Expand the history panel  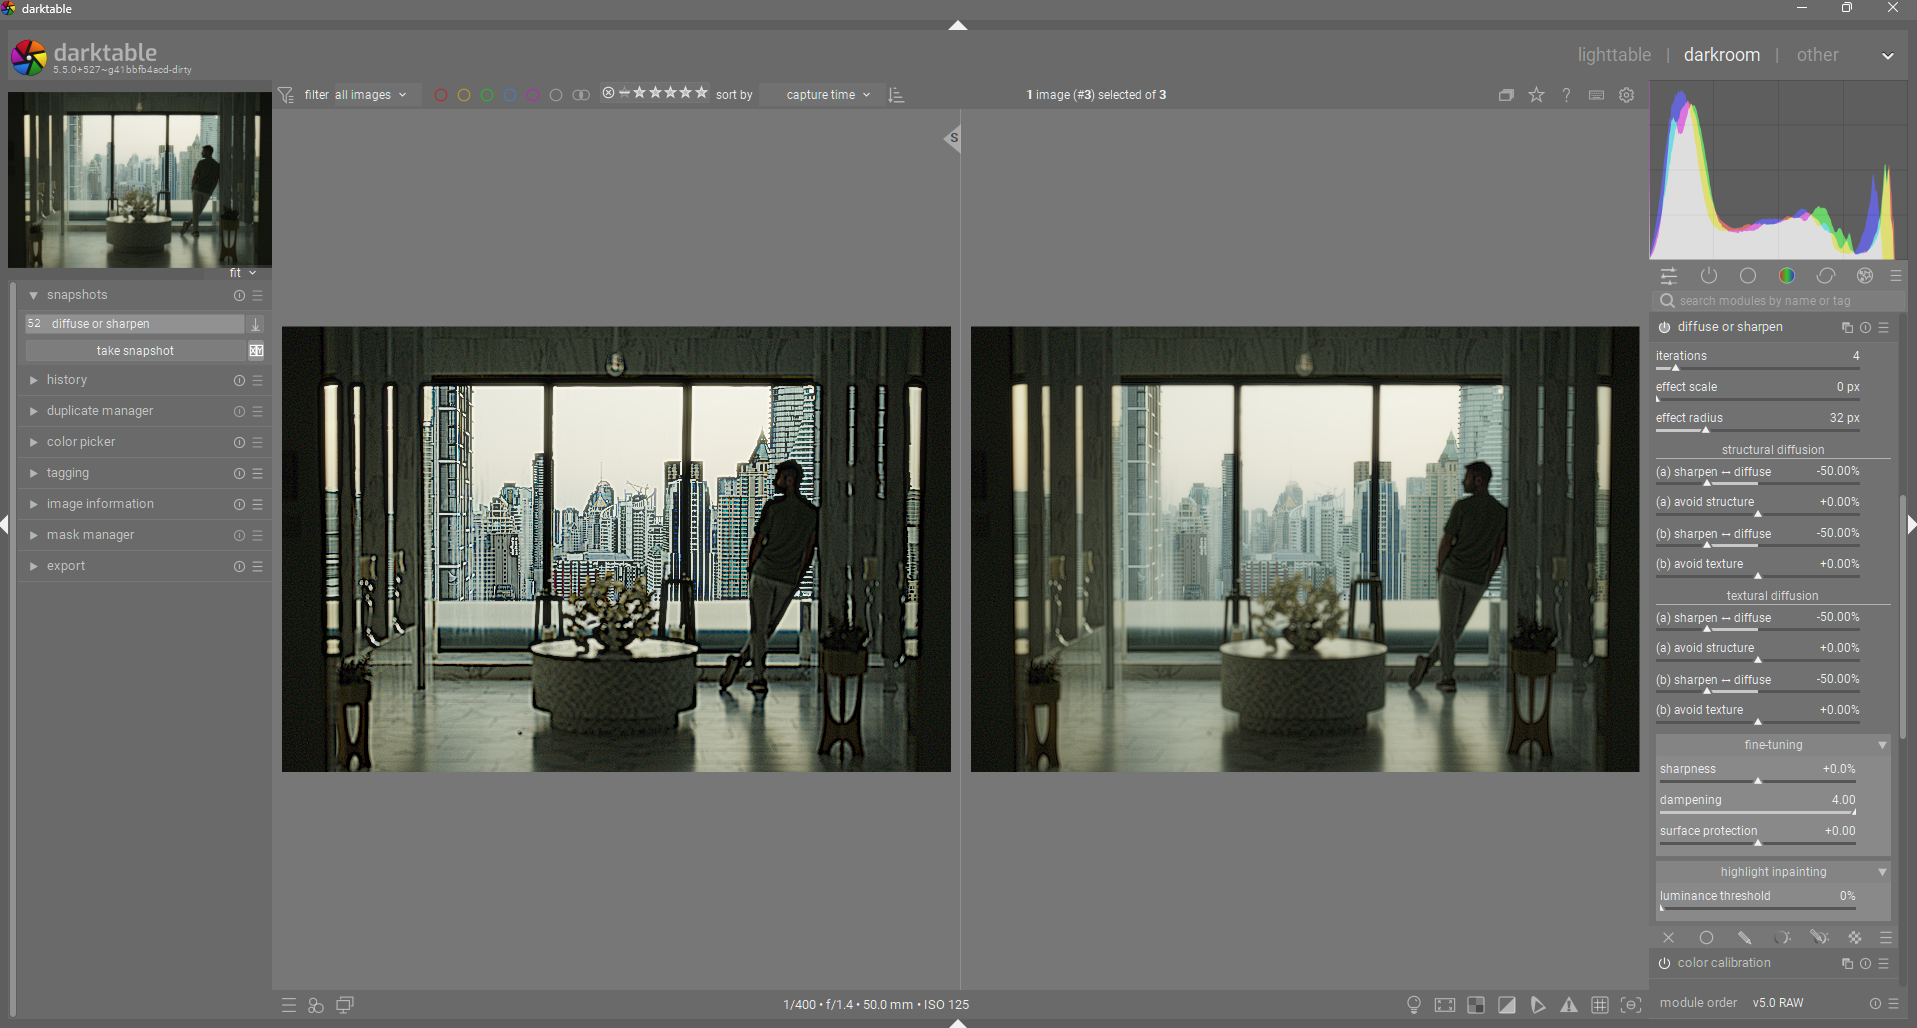tap(67, 380)
